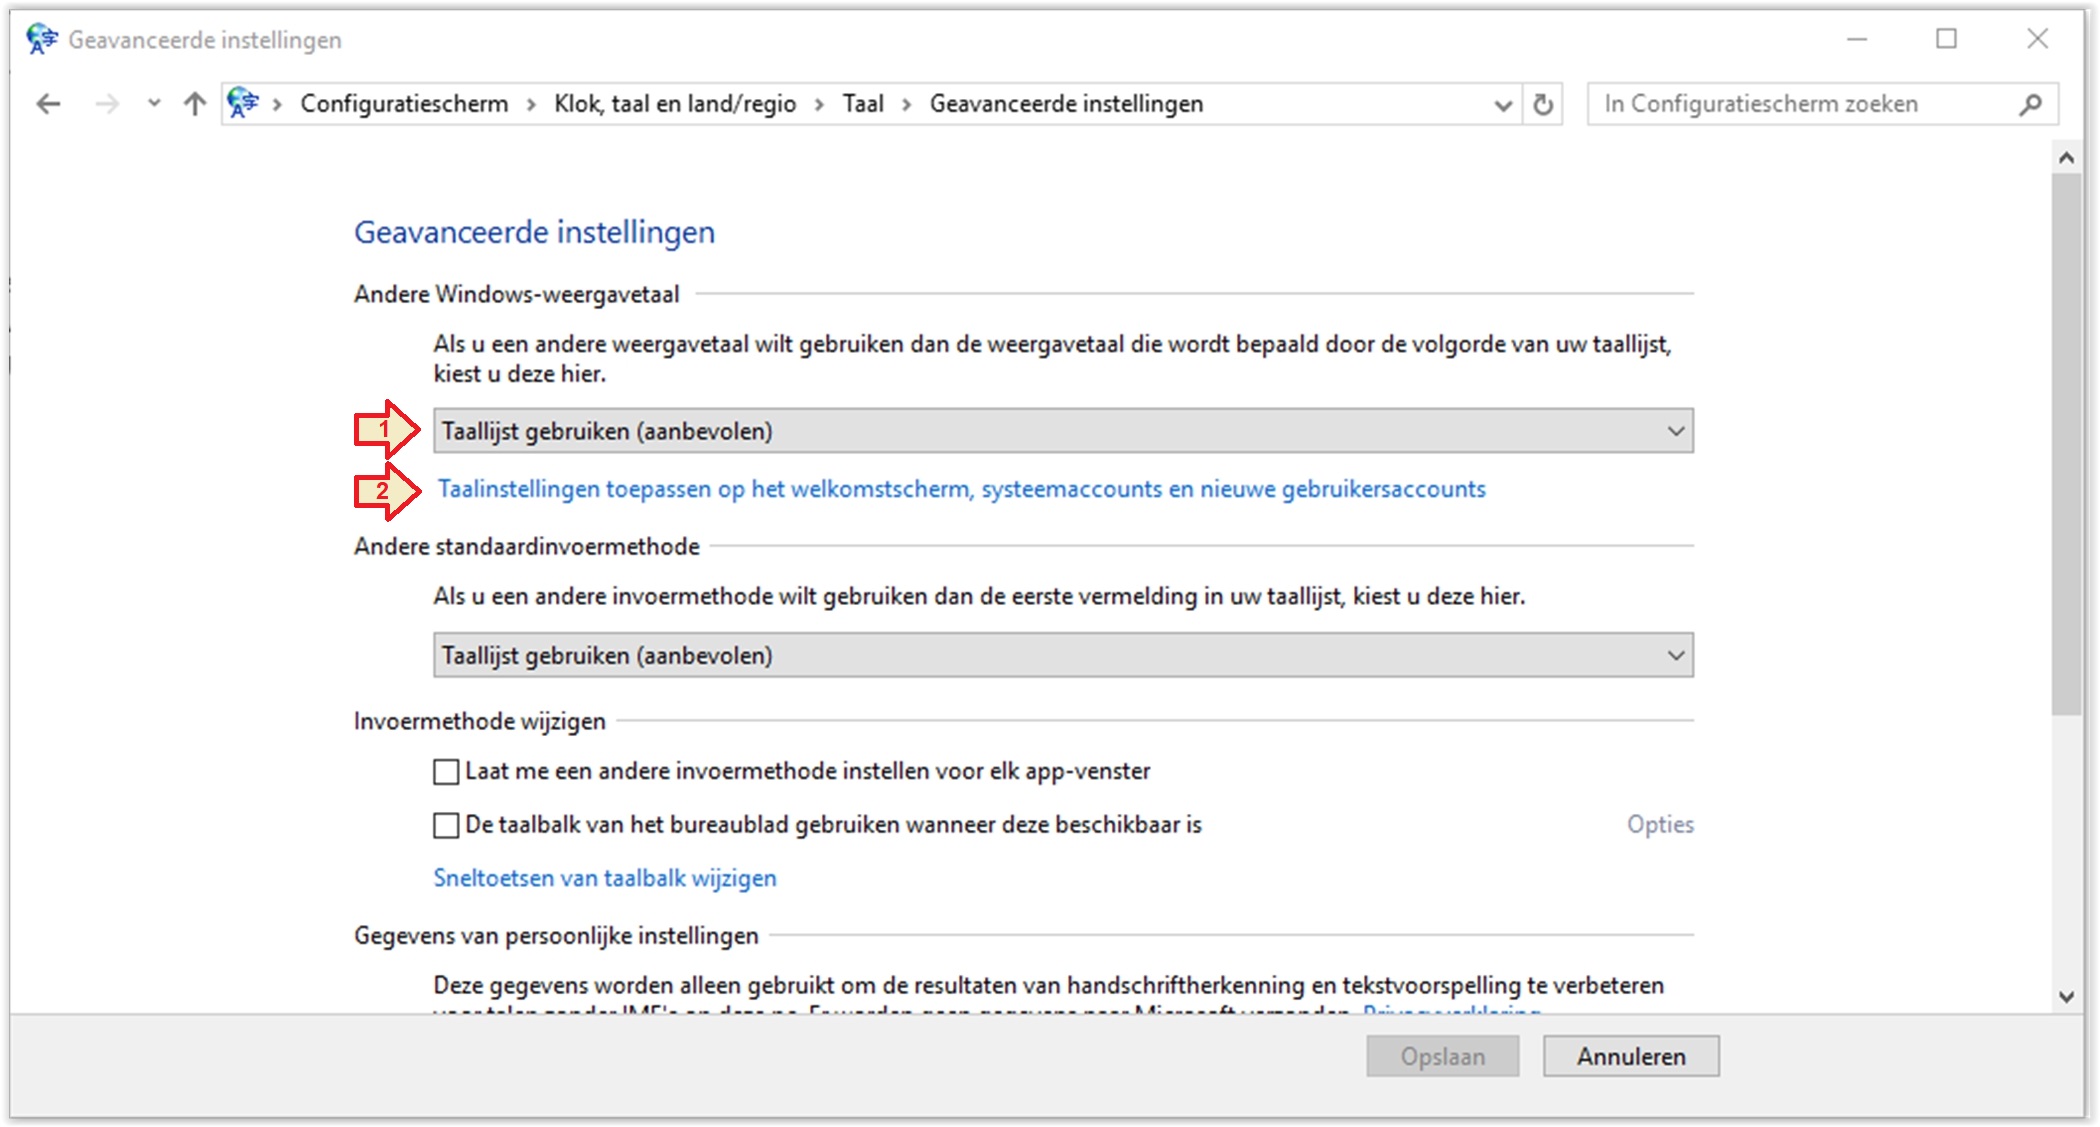Open address bar history dropdown arrow
Screen dimensions: 2100x1127
pyautogui.click(x=1502, y=105)
